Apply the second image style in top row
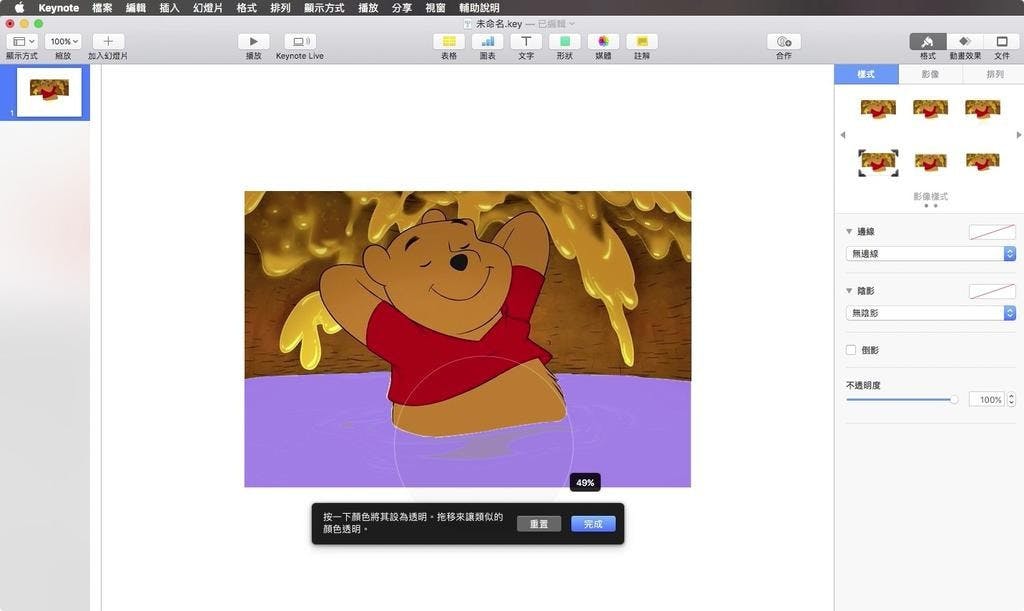 [x=931, y=108]
